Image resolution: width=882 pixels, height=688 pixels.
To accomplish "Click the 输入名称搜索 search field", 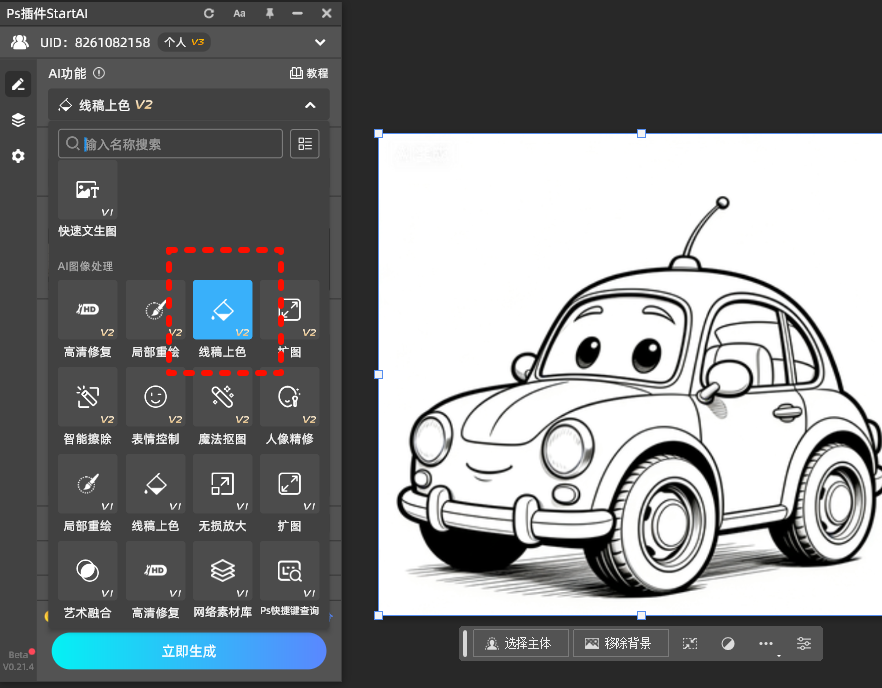I will coord(170,144).
